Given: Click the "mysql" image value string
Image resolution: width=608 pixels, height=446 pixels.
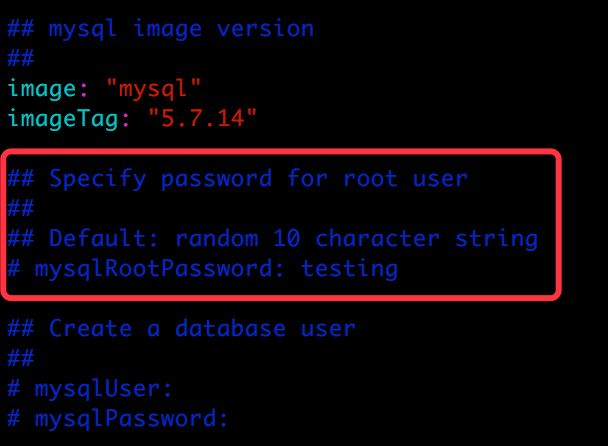Looking at the screenshot, I should (x=154, y=88).
